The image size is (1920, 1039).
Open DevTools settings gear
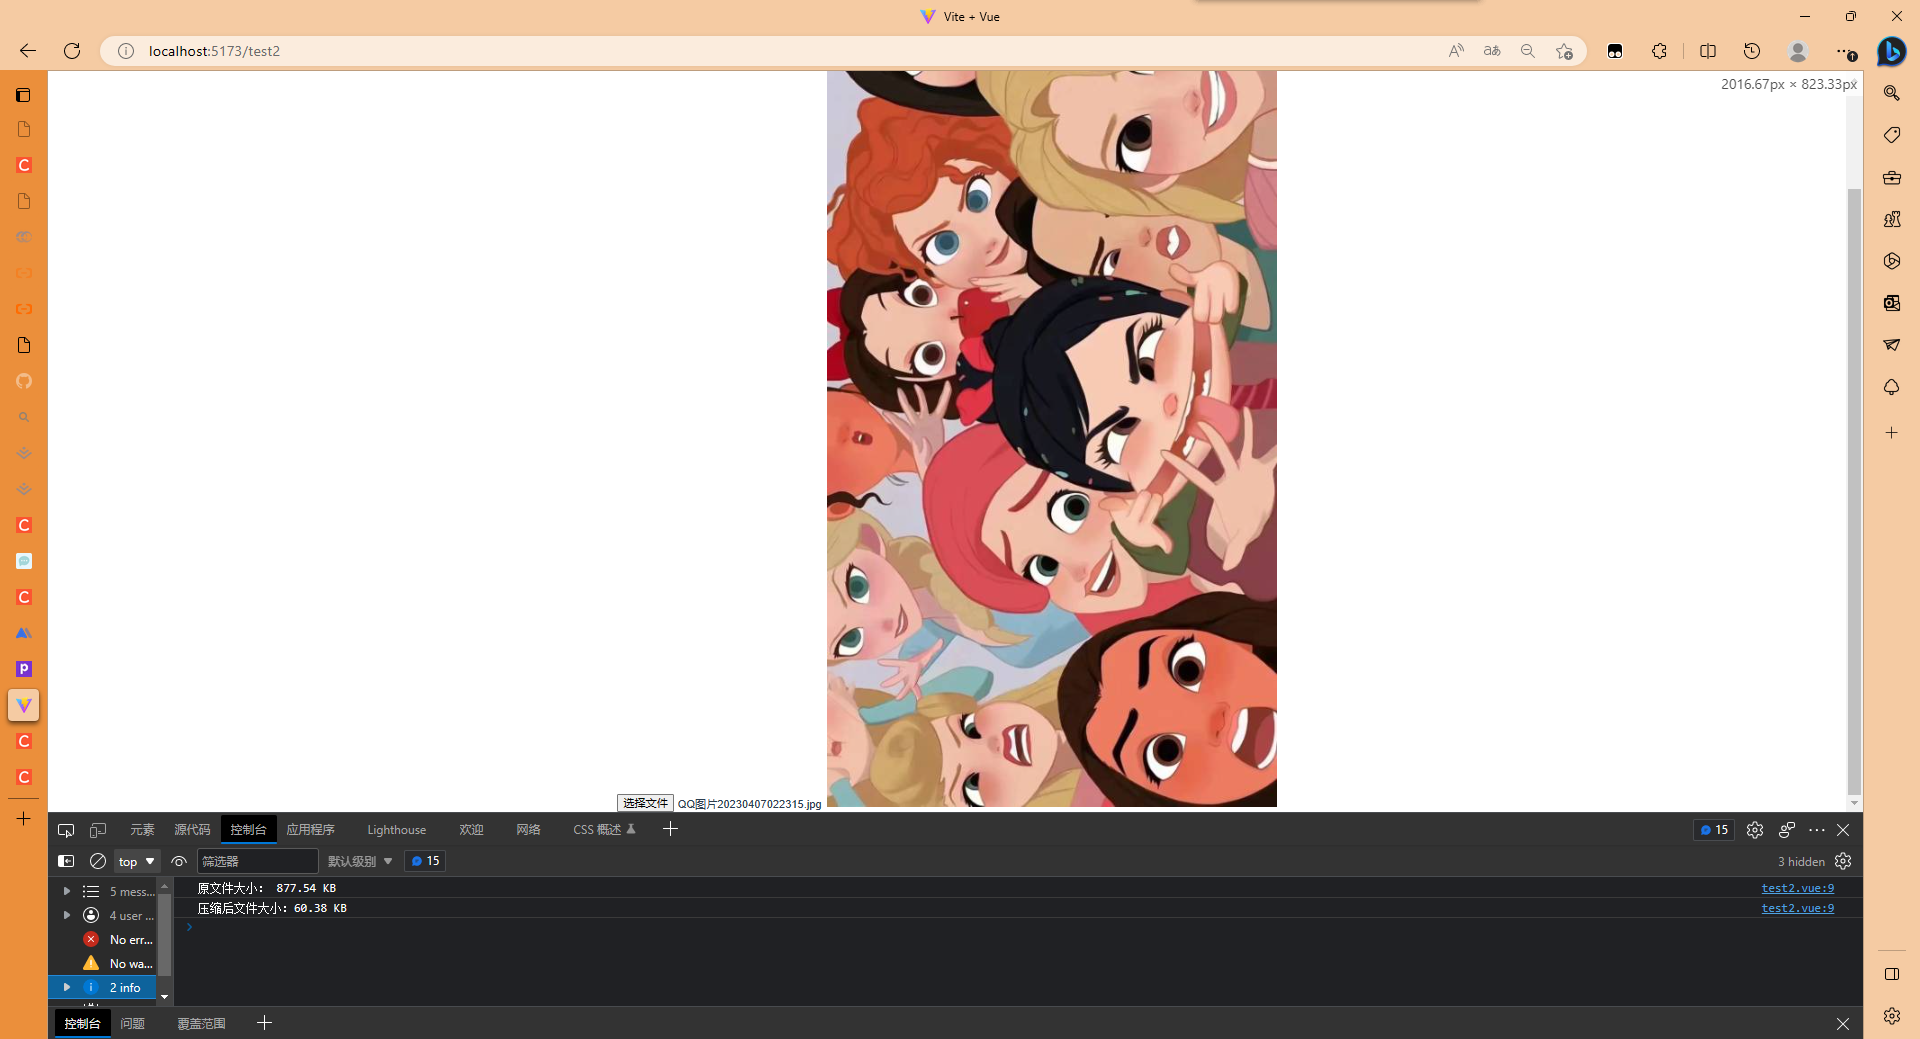pos(1755,830)
